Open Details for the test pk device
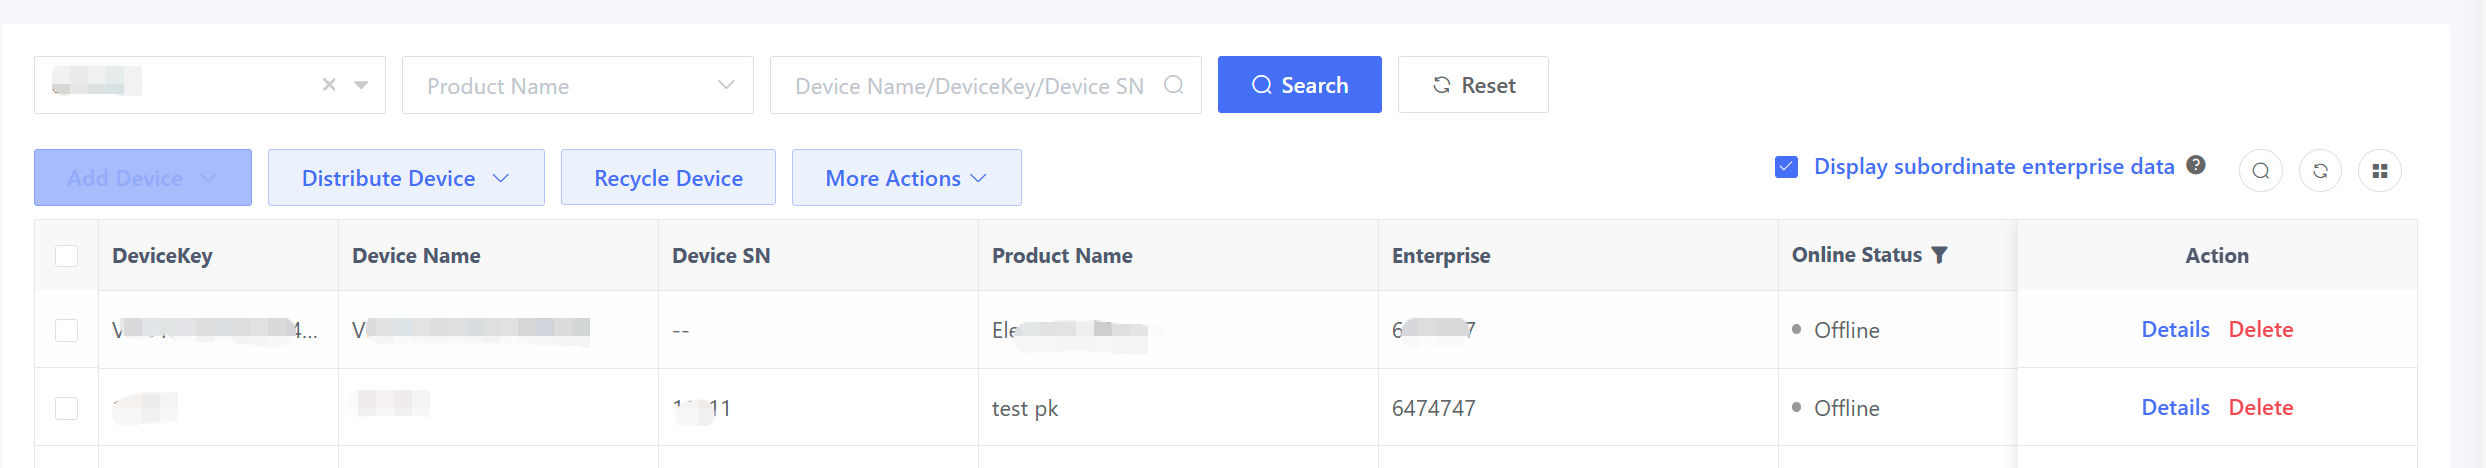 (2175, 407)
